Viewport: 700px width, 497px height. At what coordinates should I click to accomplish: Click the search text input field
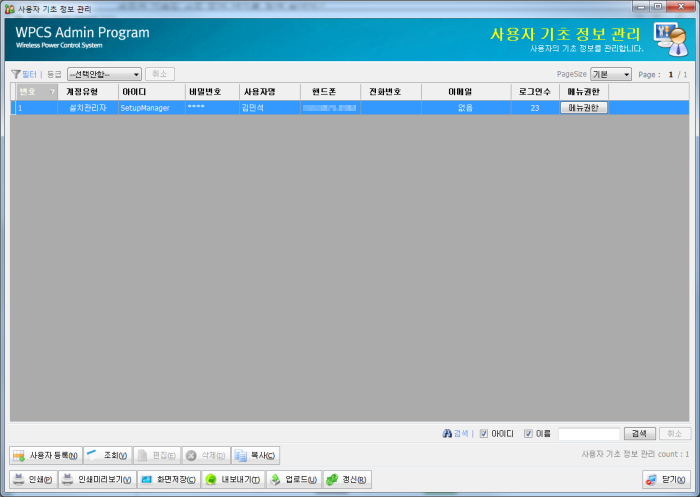click(589, 434)
